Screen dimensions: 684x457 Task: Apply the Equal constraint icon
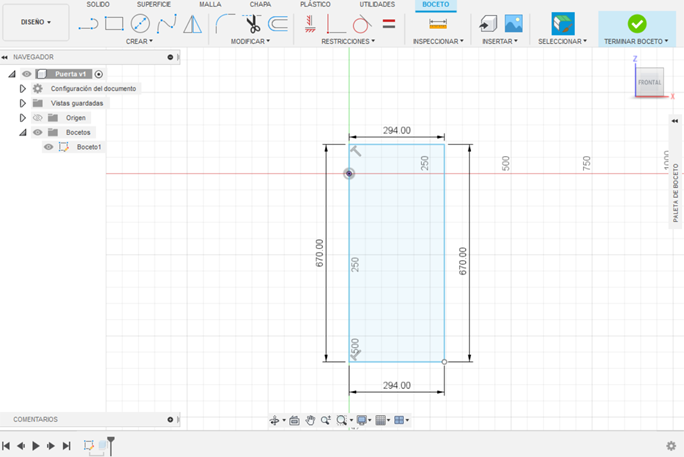point(389,24)
